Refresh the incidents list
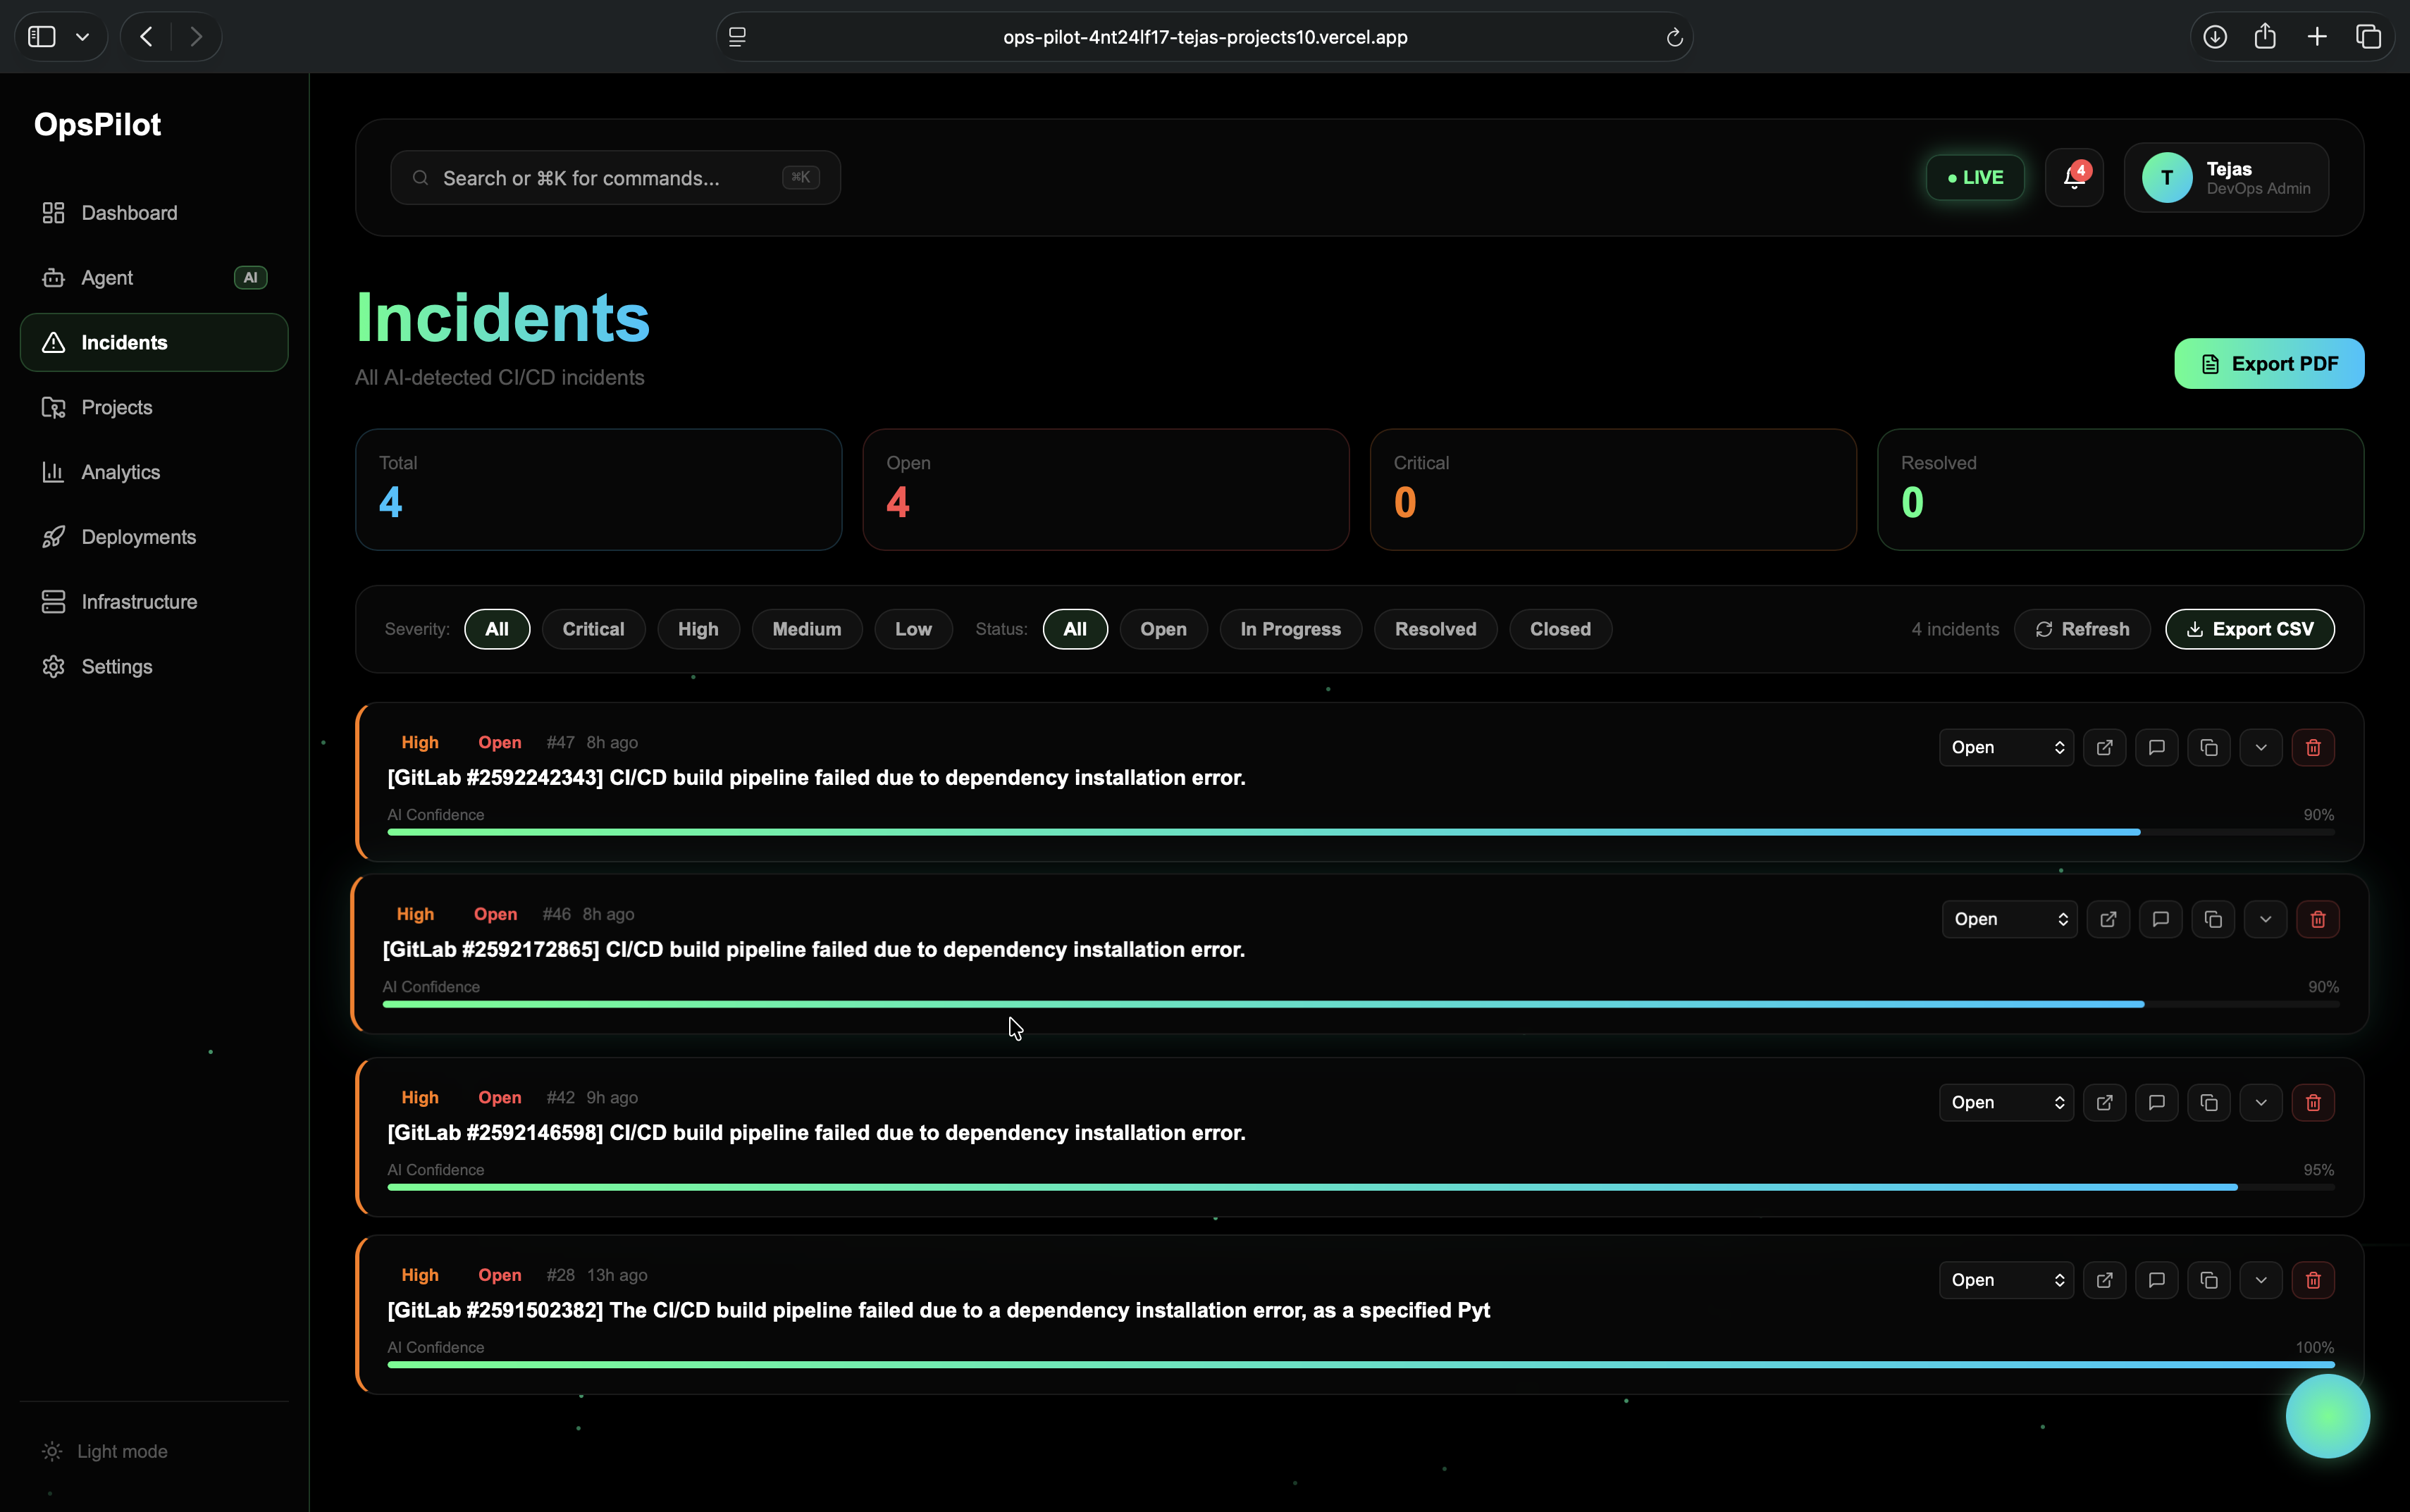The width and height of the screenshot is (2410, 1512). 2082,629
